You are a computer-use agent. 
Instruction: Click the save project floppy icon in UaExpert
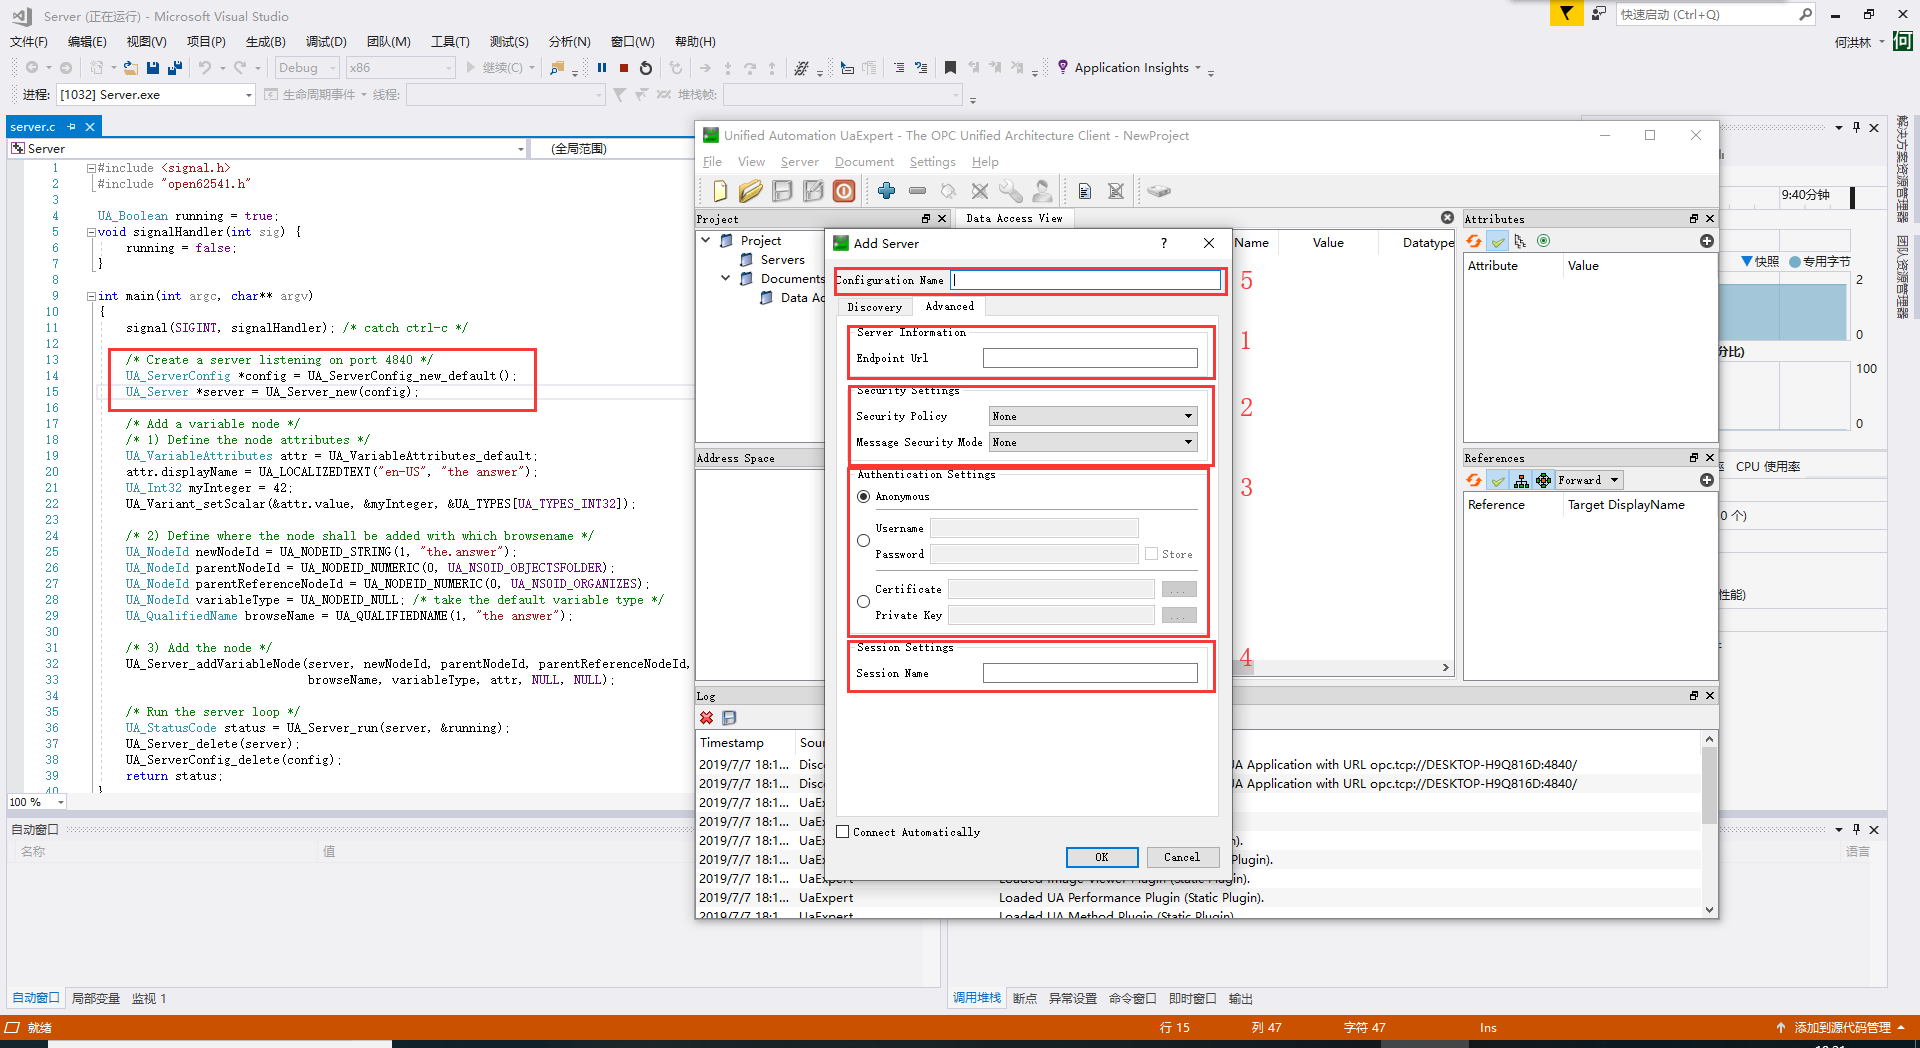click(782, 191)
